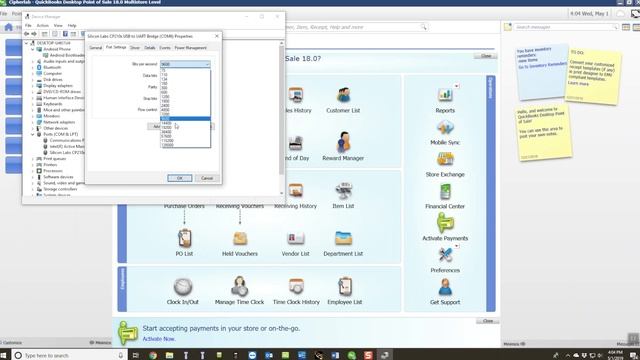
Task: Switch to the Events tab
Action: (165, 48)
